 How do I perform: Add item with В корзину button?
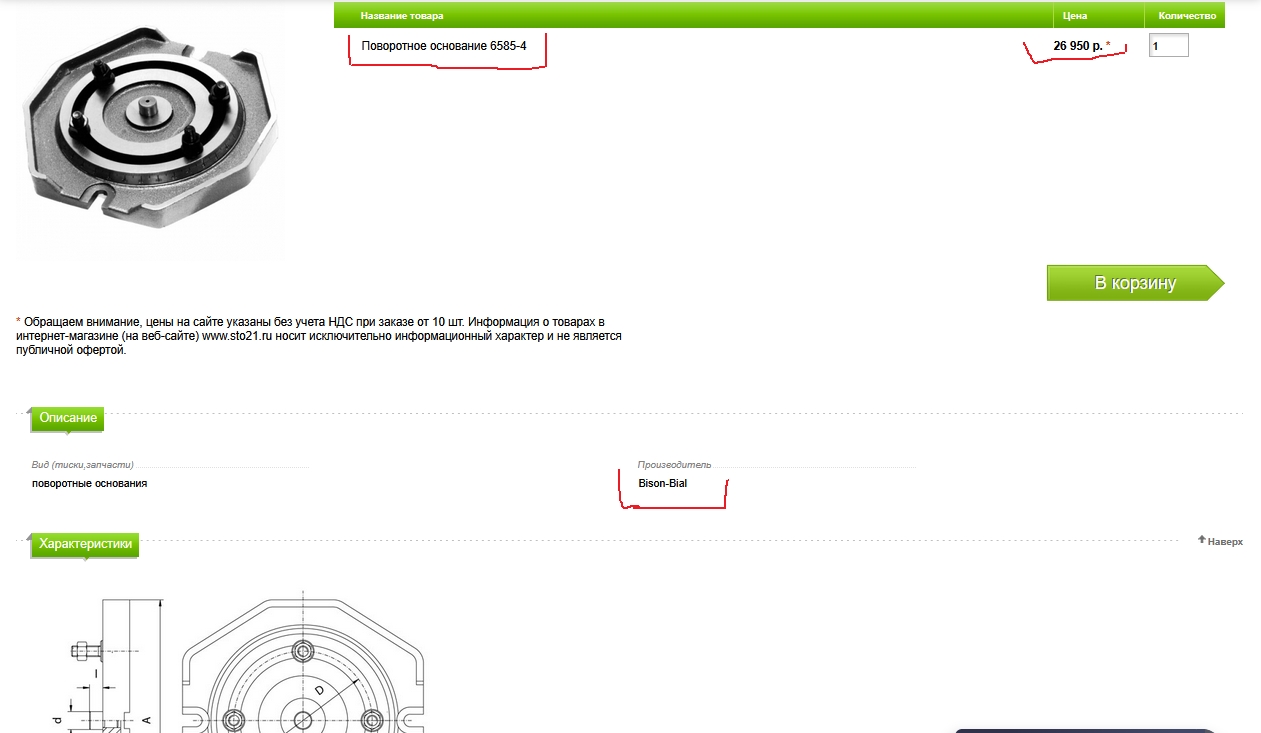(x=1134, y=283)
